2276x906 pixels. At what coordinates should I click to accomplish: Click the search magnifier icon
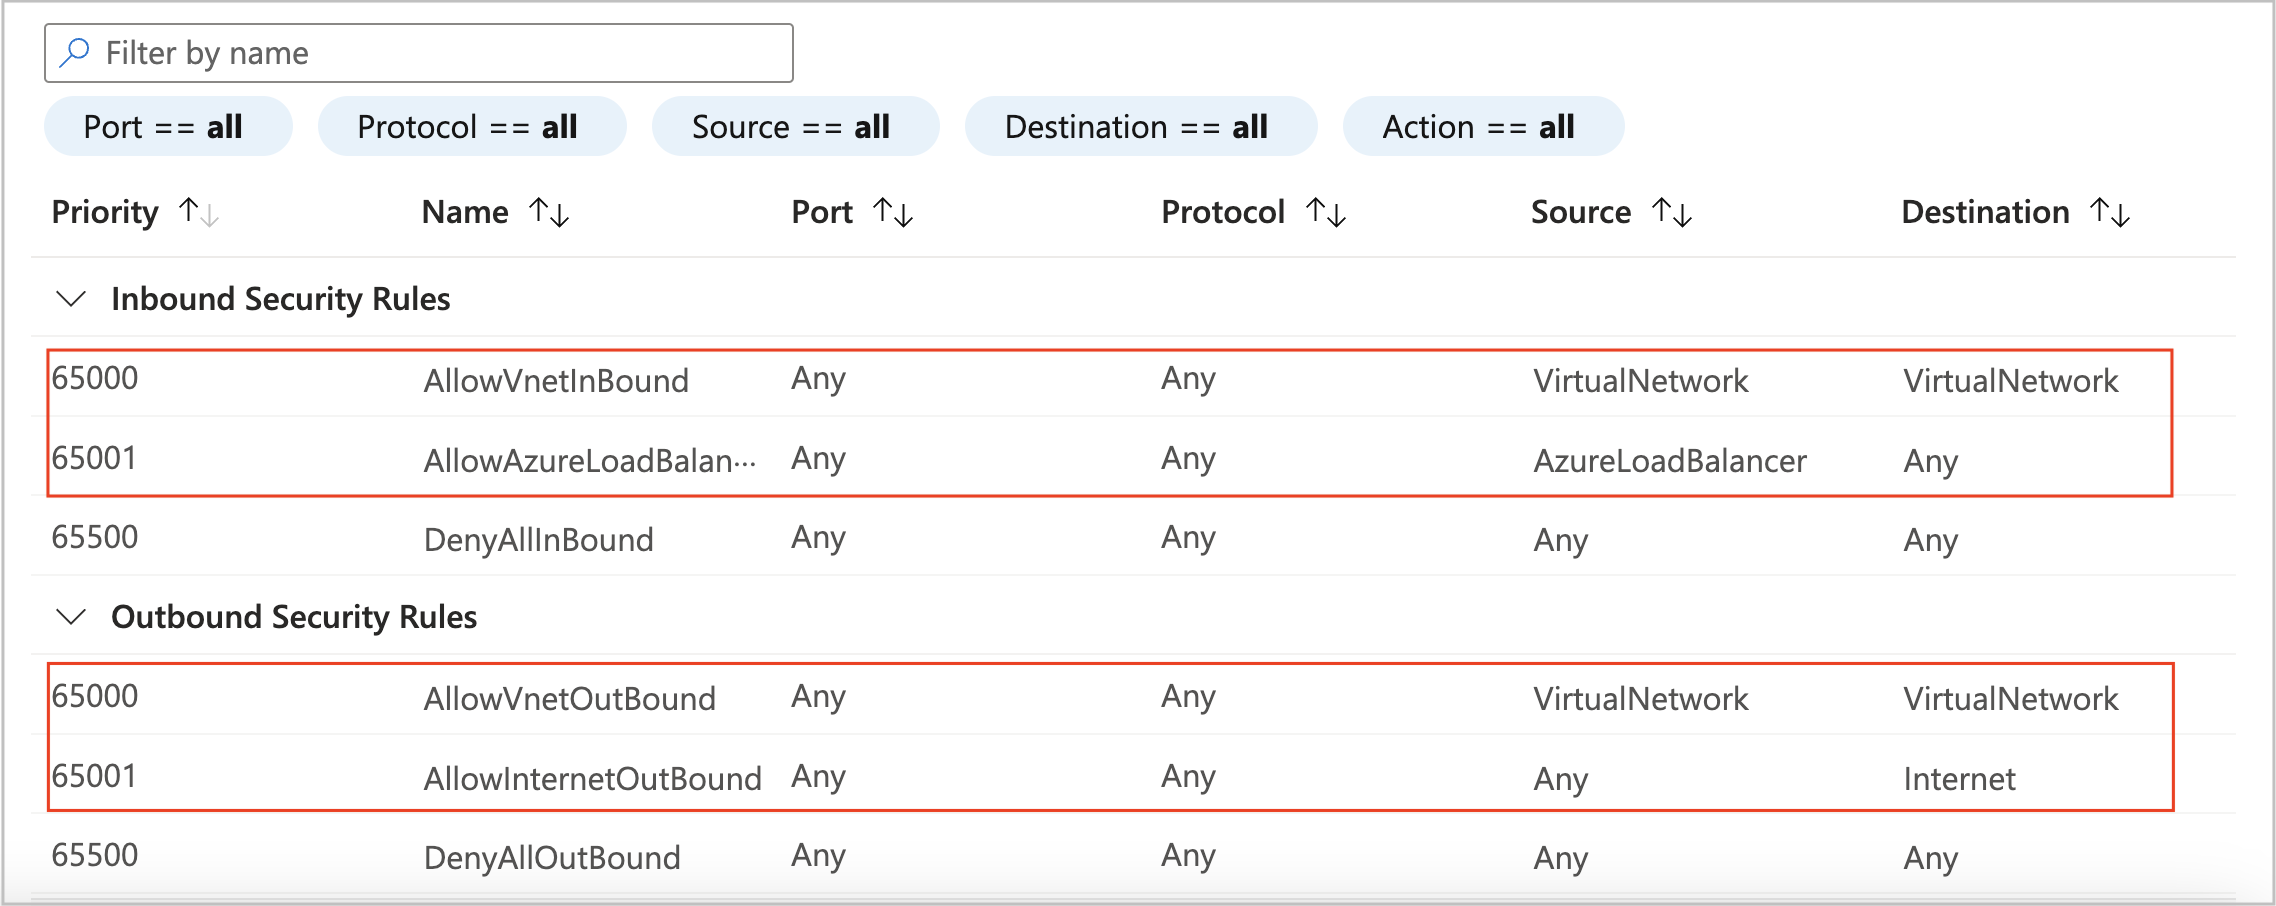[x=74, y=51]
